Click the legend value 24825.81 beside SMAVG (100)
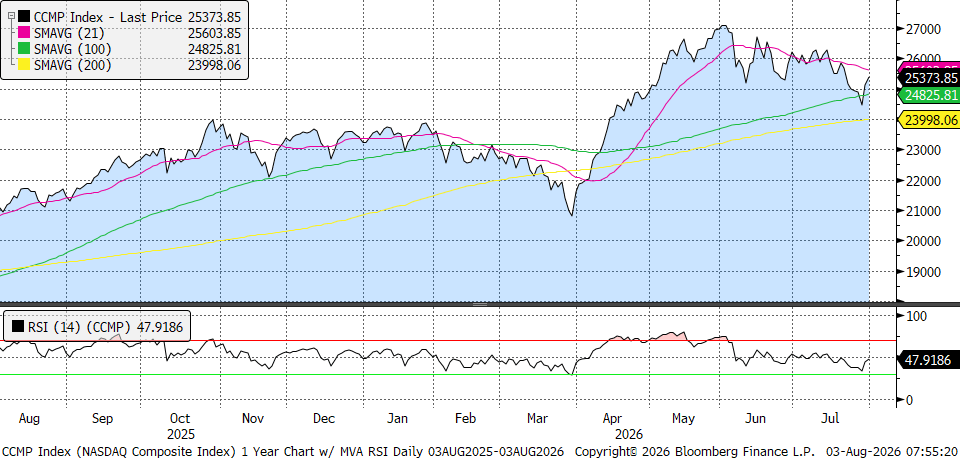 [x=216, y=50]
